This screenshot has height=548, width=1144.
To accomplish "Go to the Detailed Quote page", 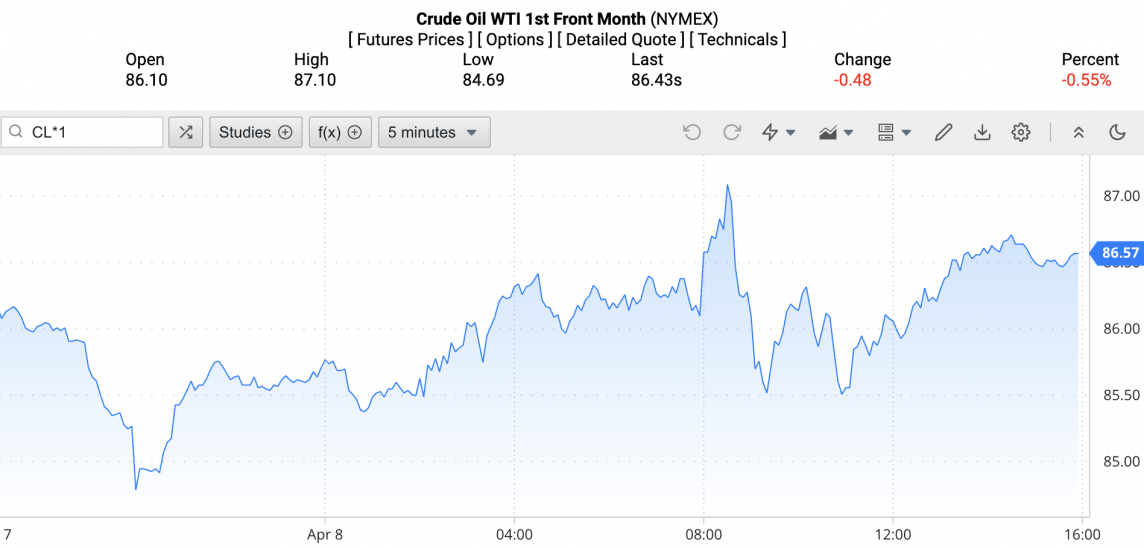I will pos(621,40).
